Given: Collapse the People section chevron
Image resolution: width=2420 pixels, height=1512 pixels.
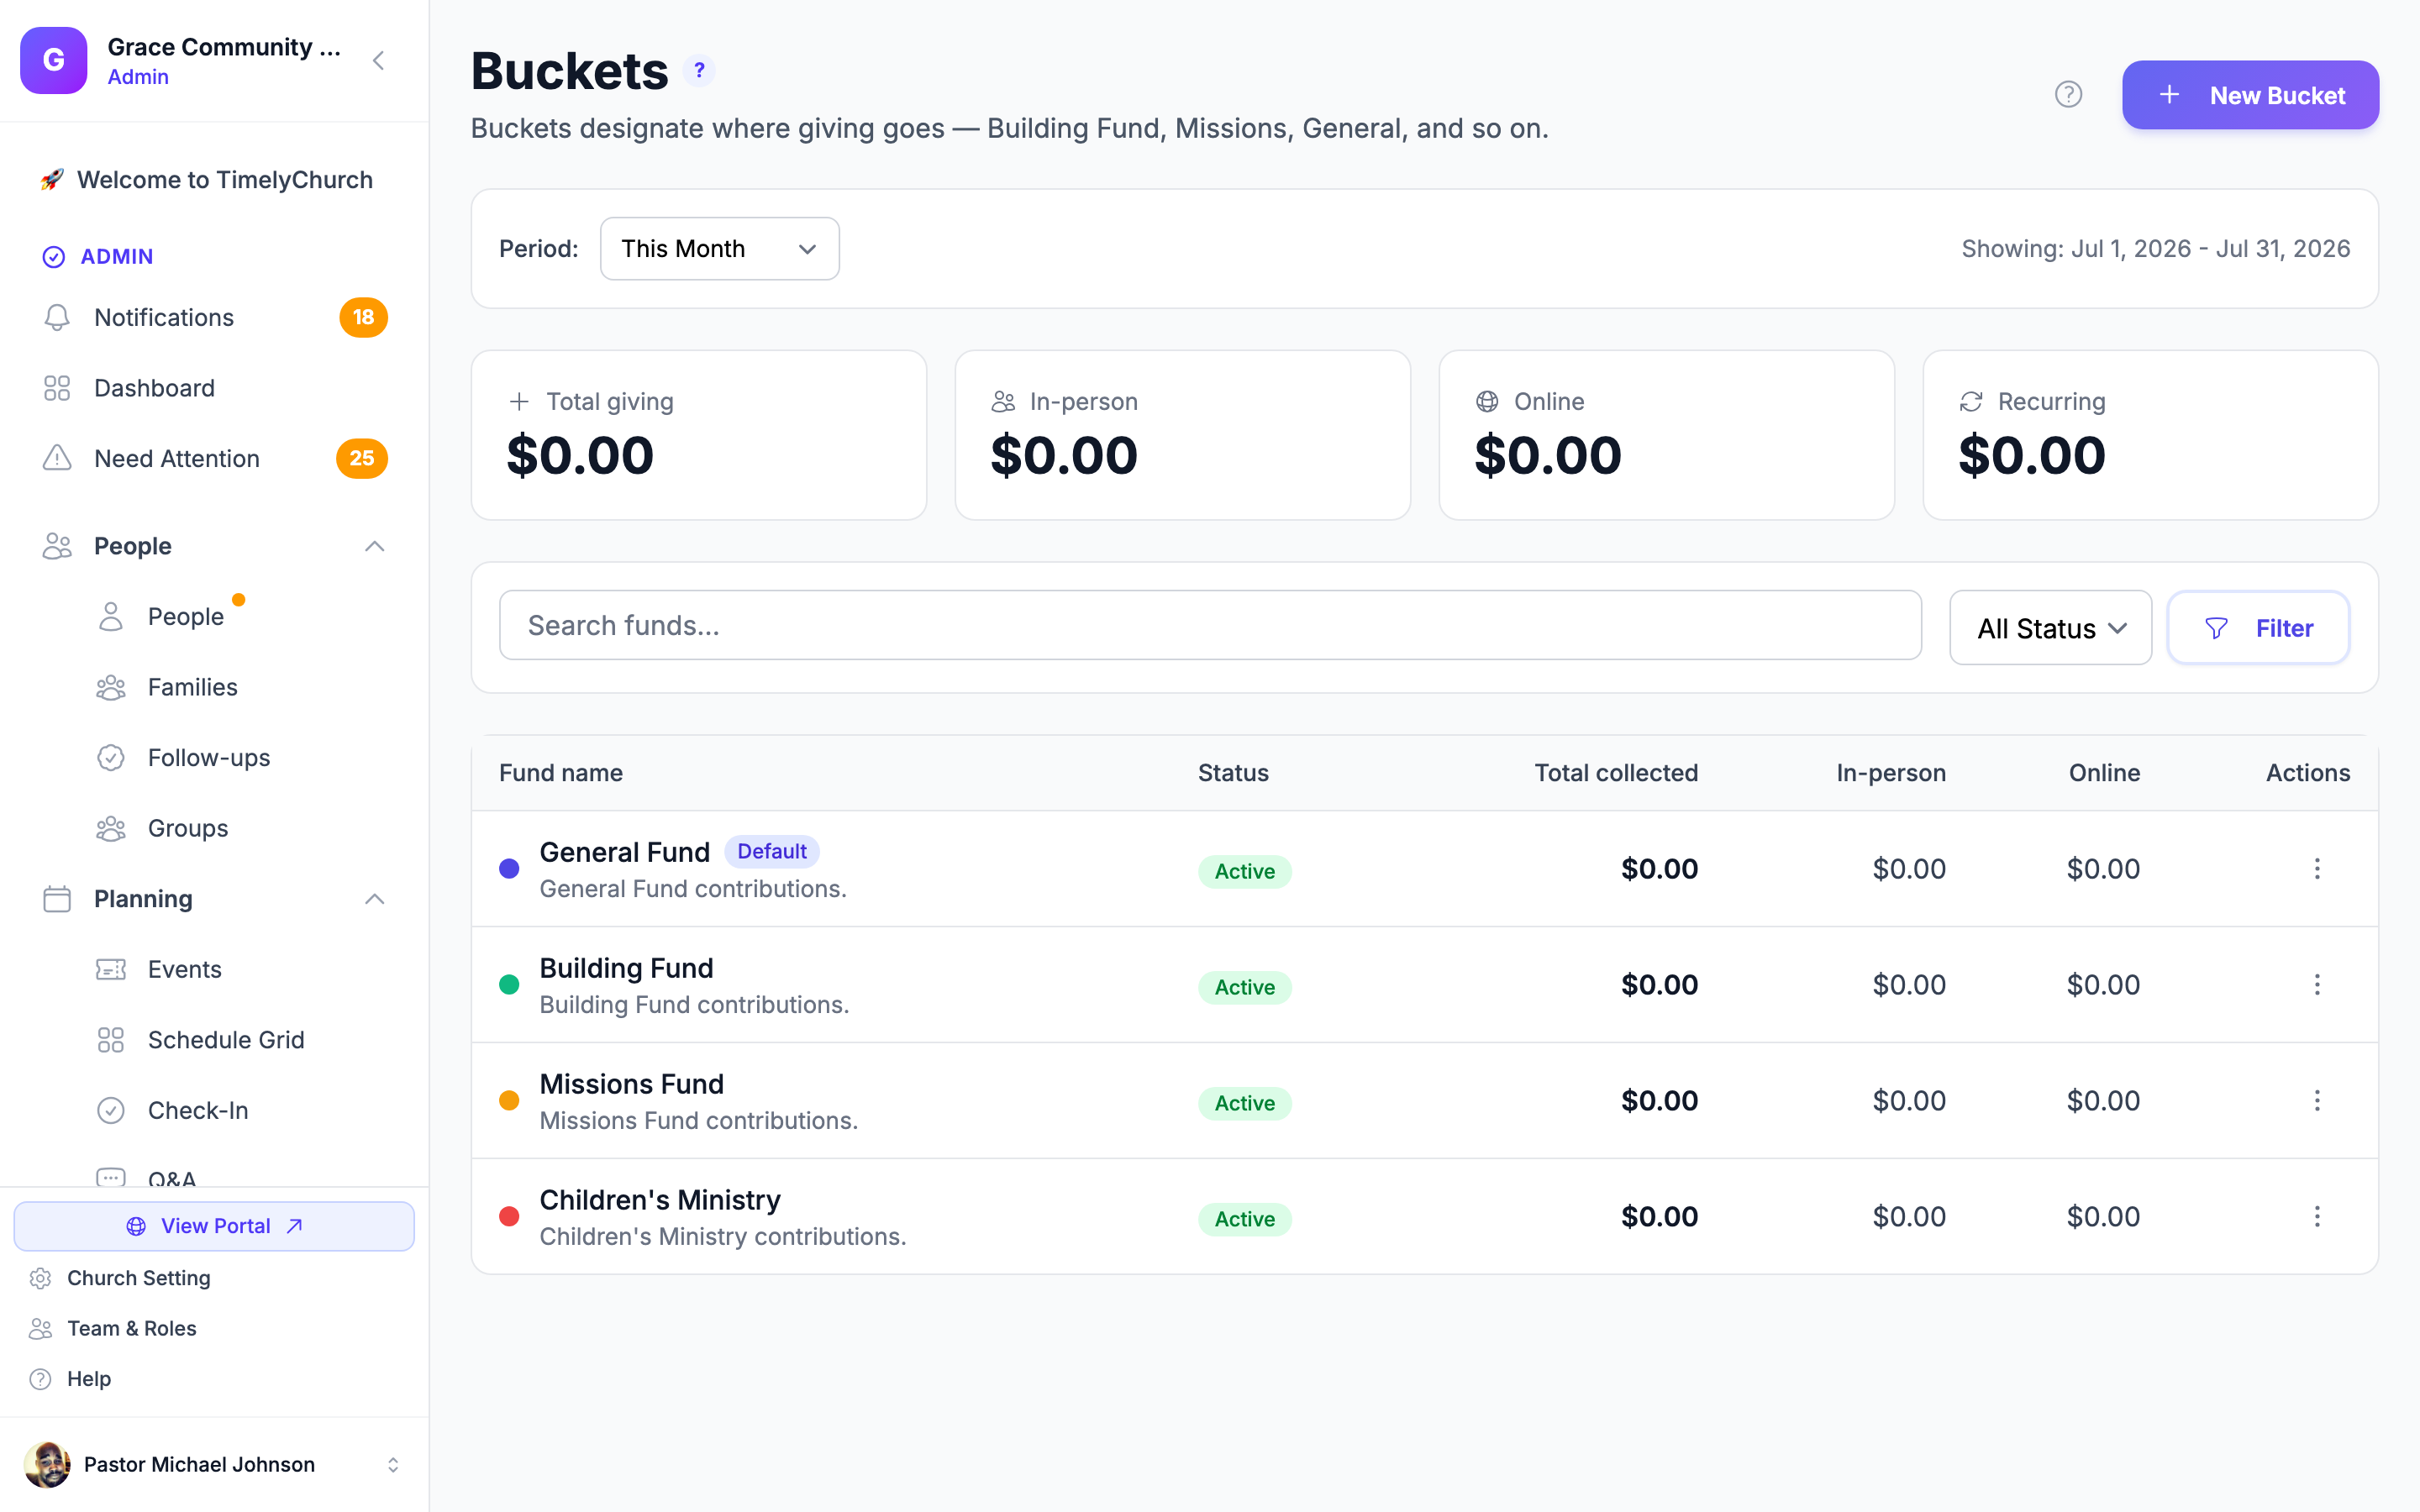Looking at the screenshot, I should point(374,546).
